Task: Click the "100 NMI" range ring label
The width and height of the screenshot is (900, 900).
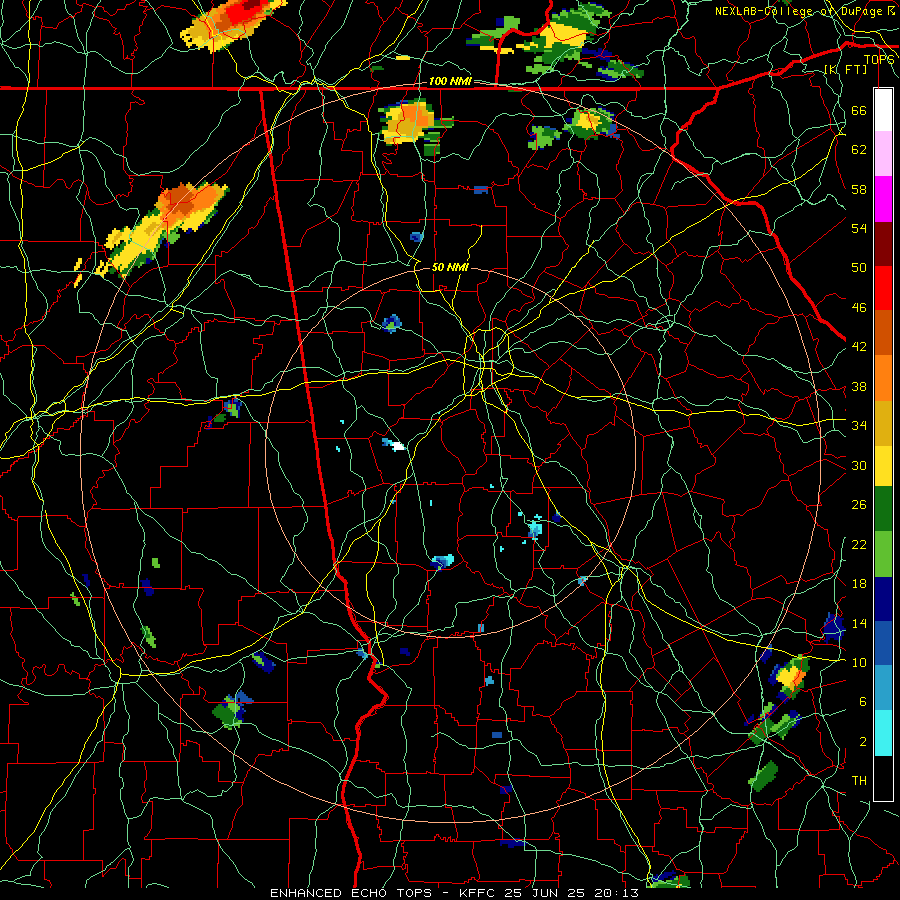Action: tap(450, 82)
